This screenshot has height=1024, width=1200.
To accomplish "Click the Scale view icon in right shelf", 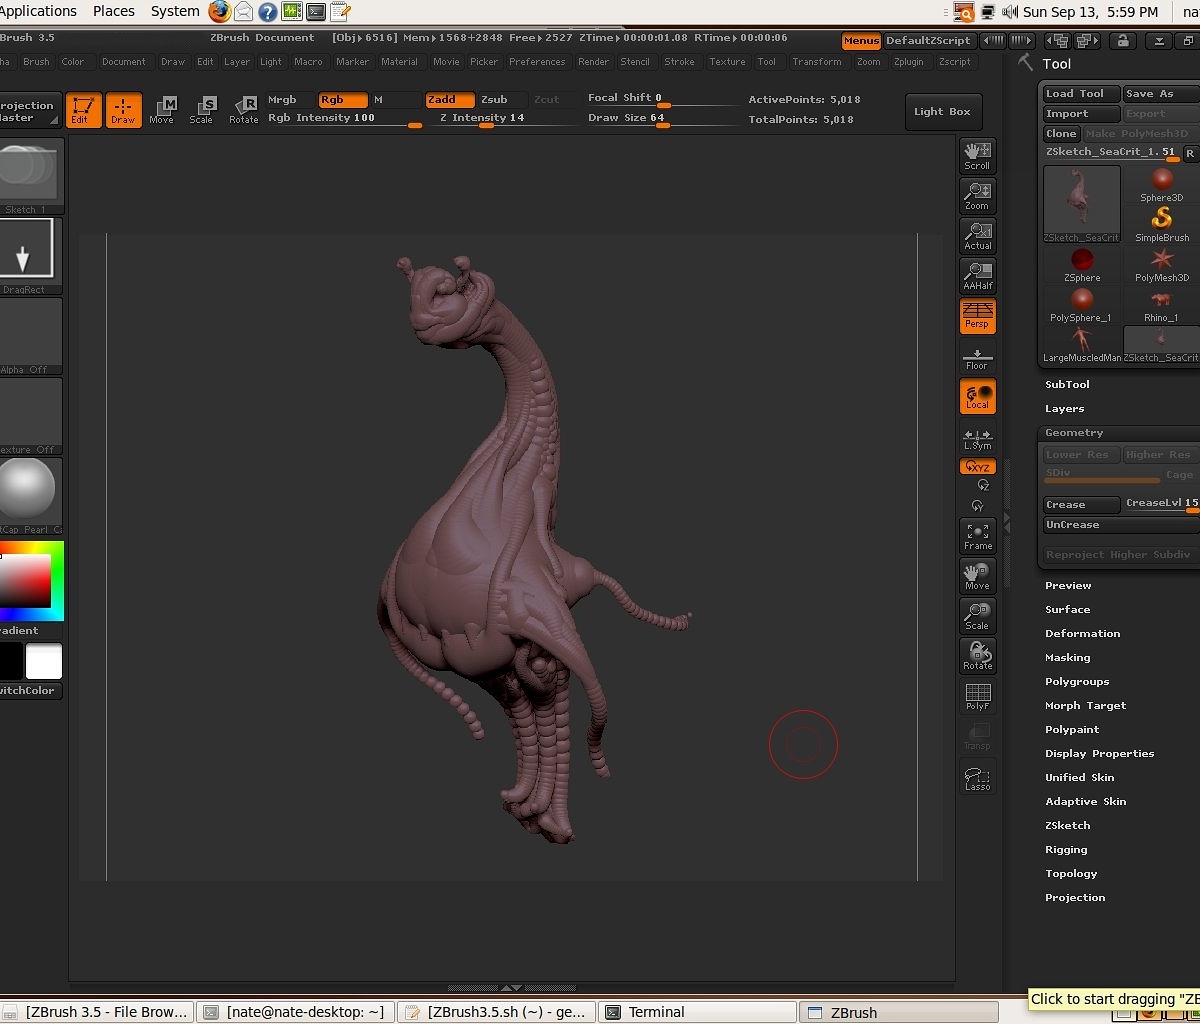I will click(x=977, y=615).
